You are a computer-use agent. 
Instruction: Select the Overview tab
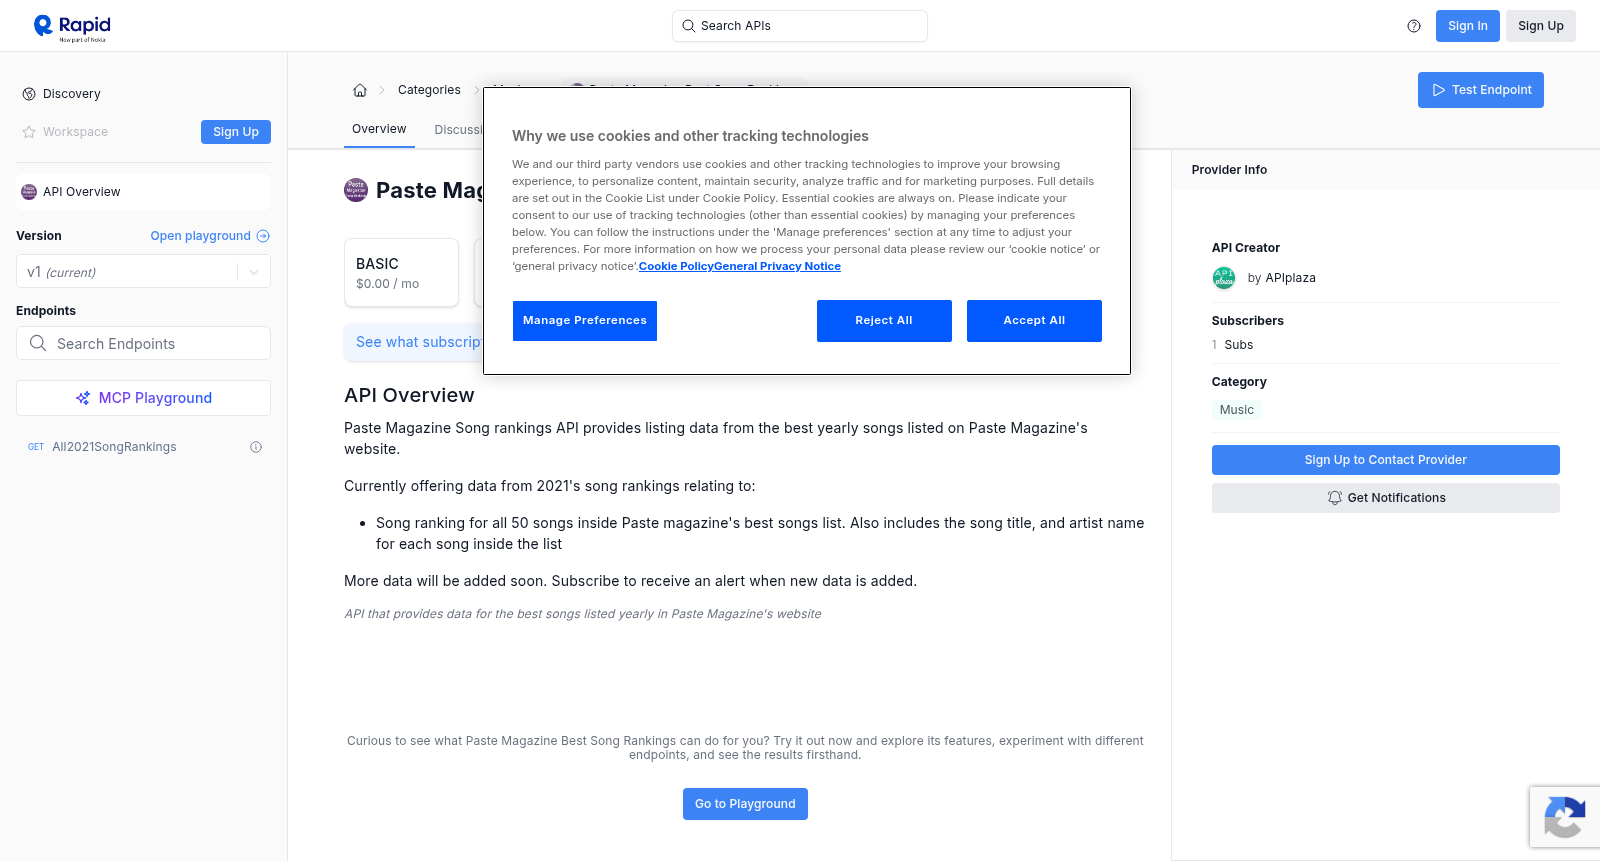pos(379,129)
